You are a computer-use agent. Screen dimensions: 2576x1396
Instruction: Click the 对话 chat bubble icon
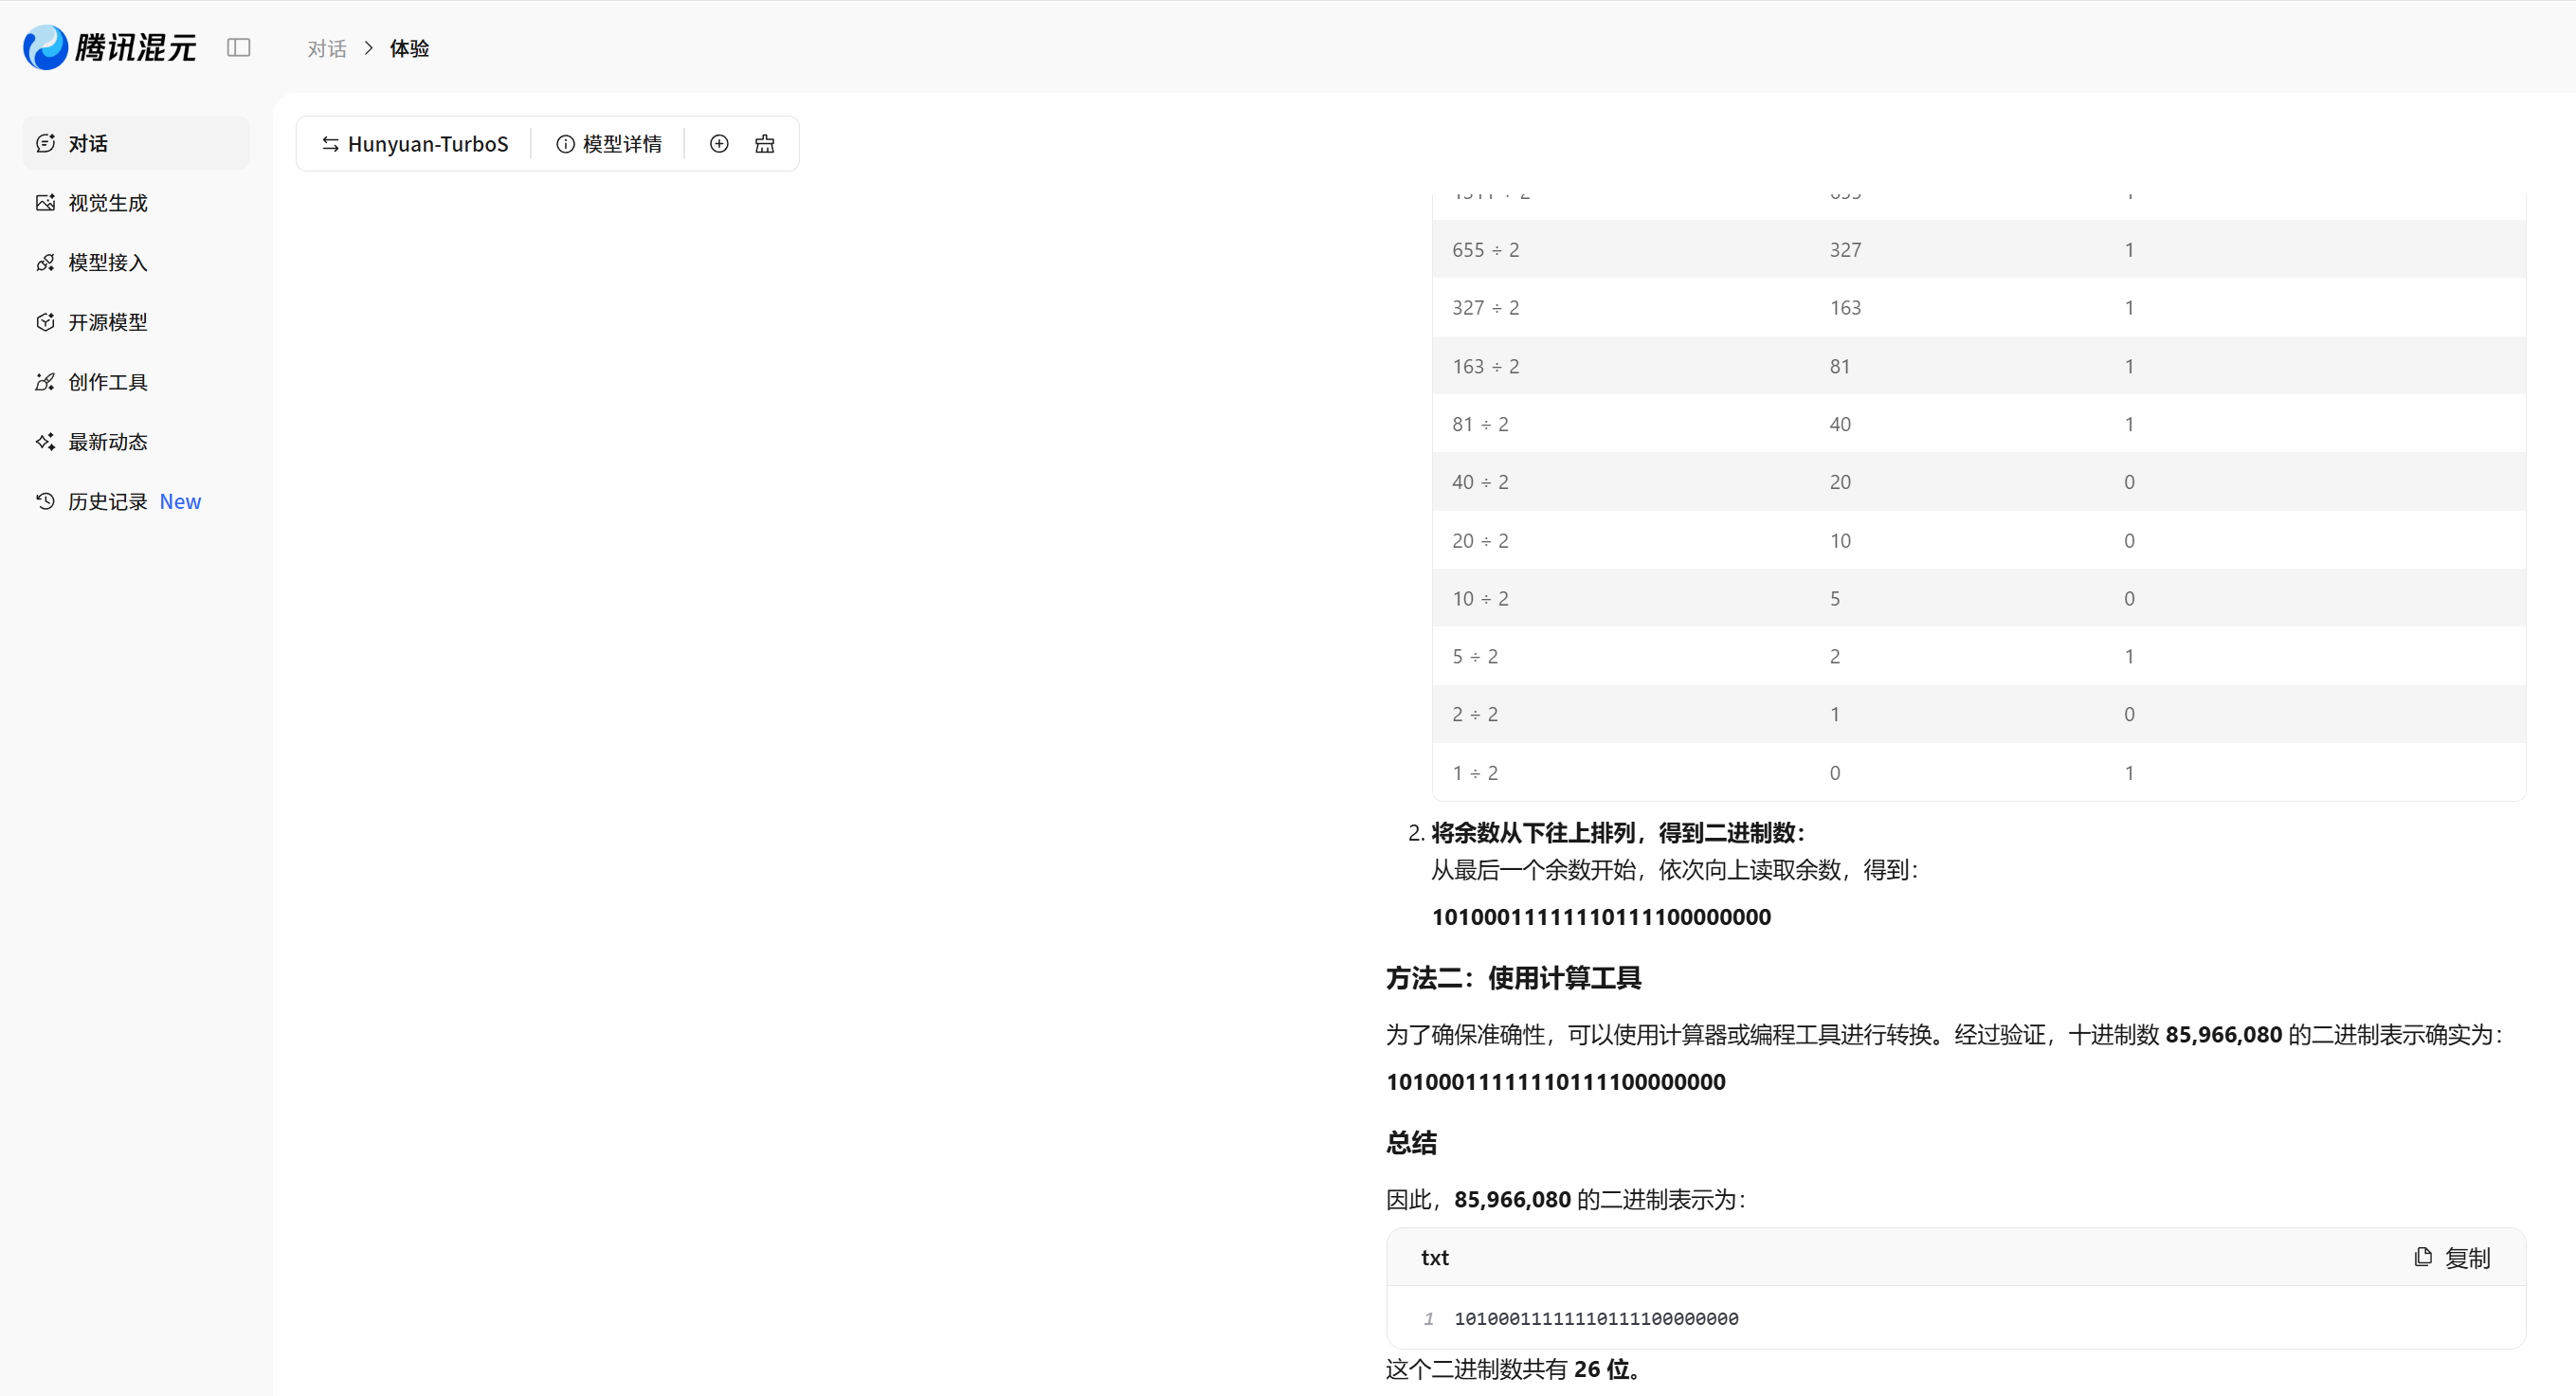(x=45, y=143)
